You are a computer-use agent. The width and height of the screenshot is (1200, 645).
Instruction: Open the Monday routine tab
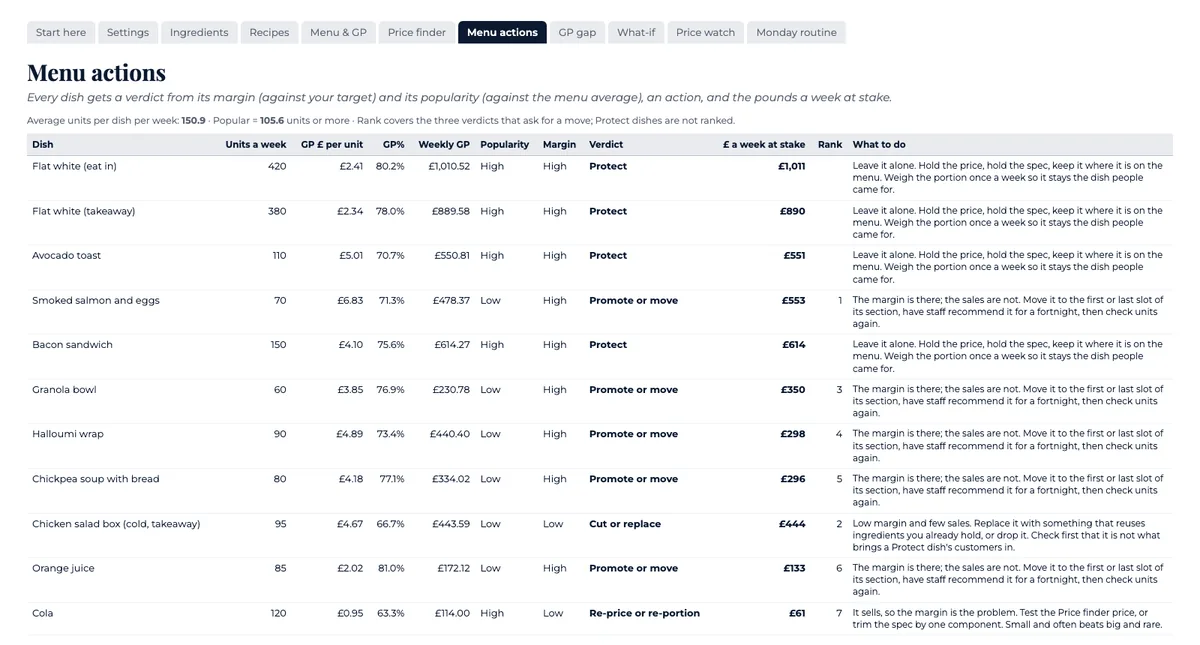coord(796,32)
